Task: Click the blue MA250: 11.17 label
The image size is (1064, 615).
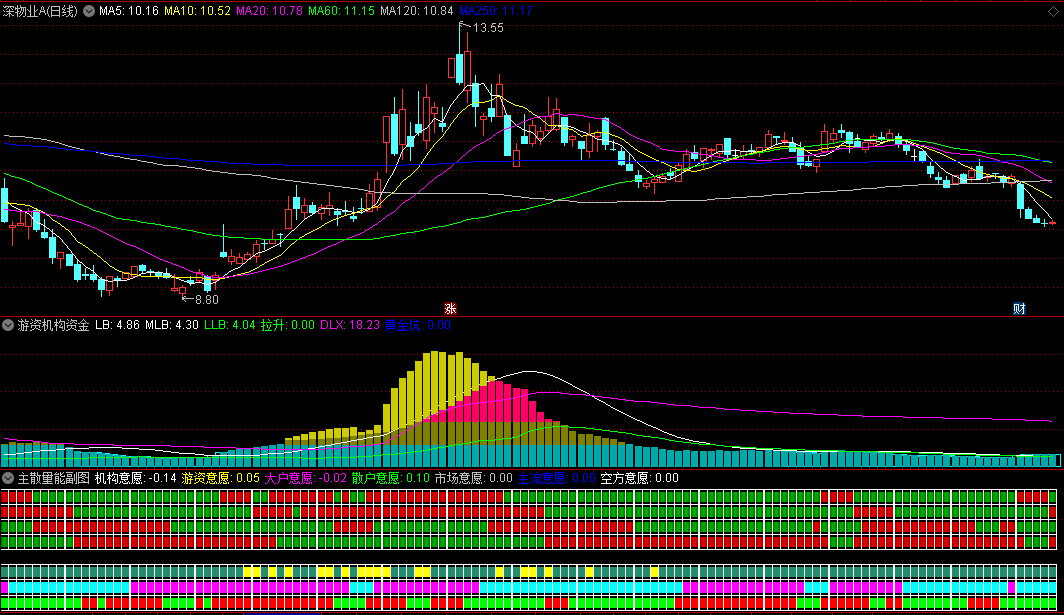Action: [x=495, y=11]
